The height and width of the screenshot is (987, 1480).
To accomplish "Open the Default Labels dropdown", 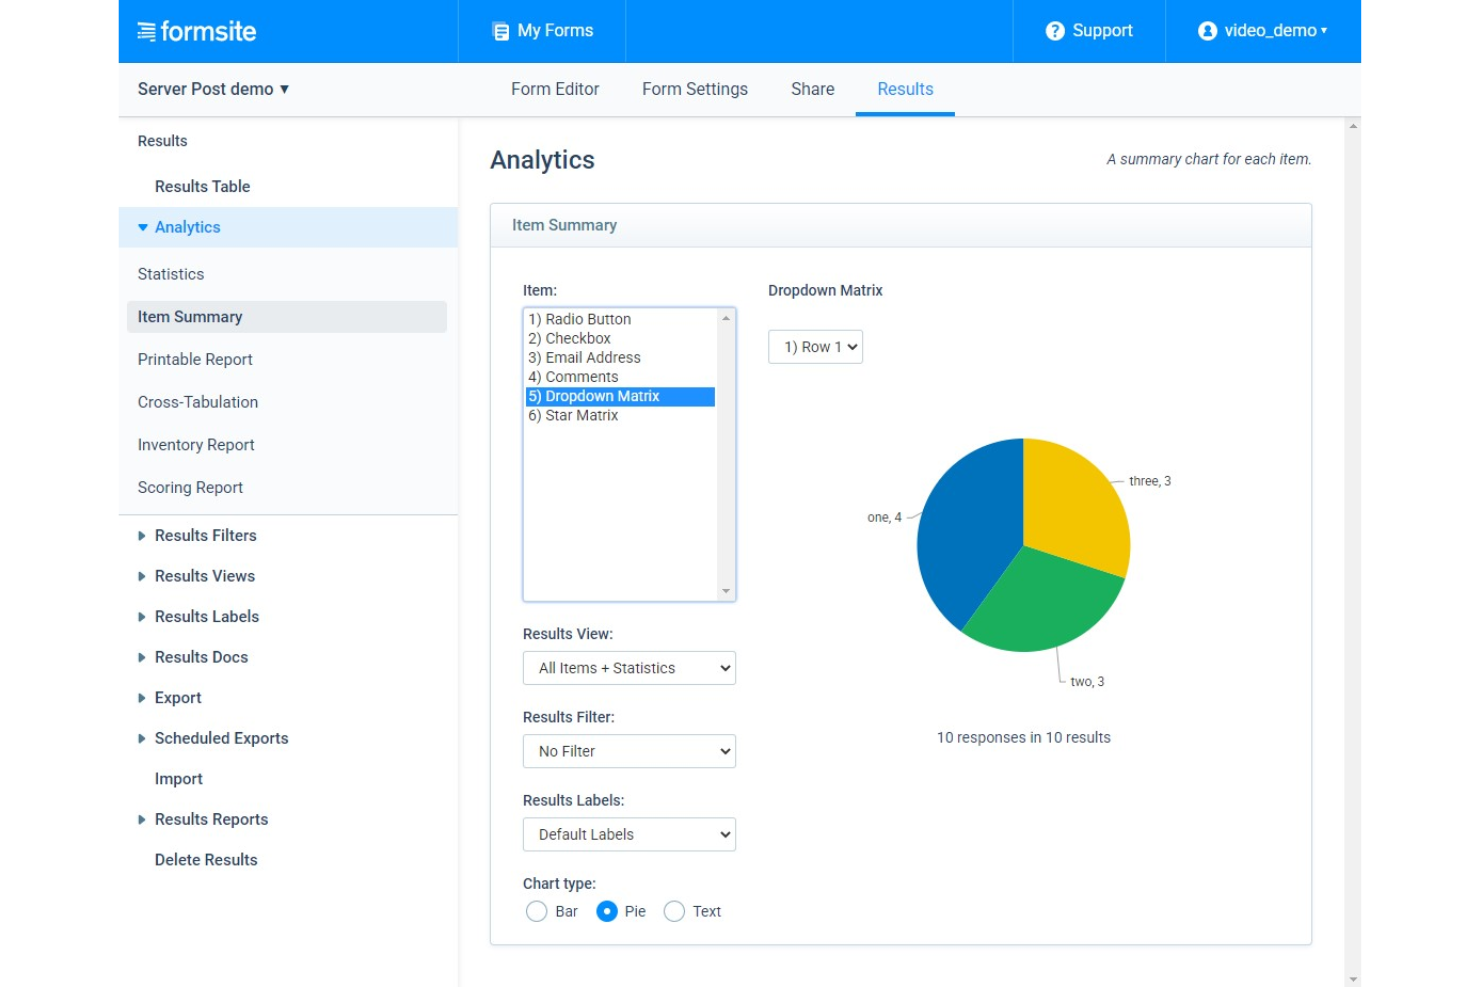I will [x=628, y=834].
